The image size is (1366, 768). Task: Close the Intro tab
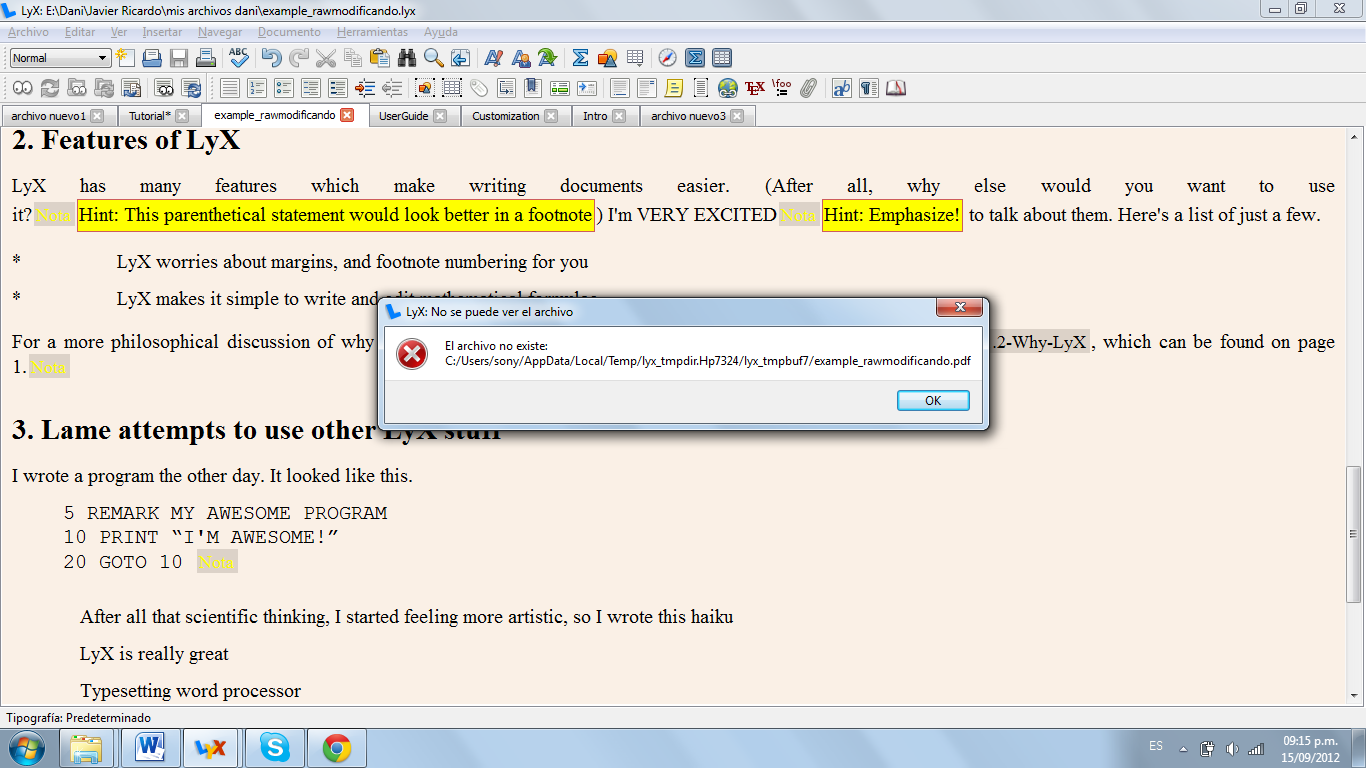click(x=619, y=116)
